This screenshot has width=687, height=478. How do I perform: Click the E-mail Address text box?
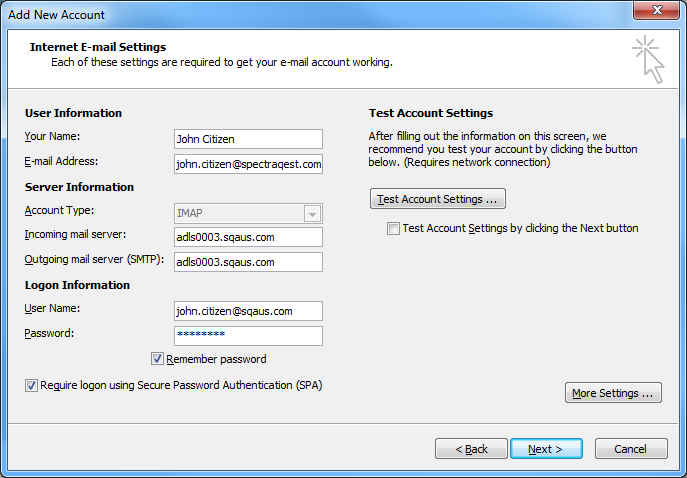[x=247, y=164]
